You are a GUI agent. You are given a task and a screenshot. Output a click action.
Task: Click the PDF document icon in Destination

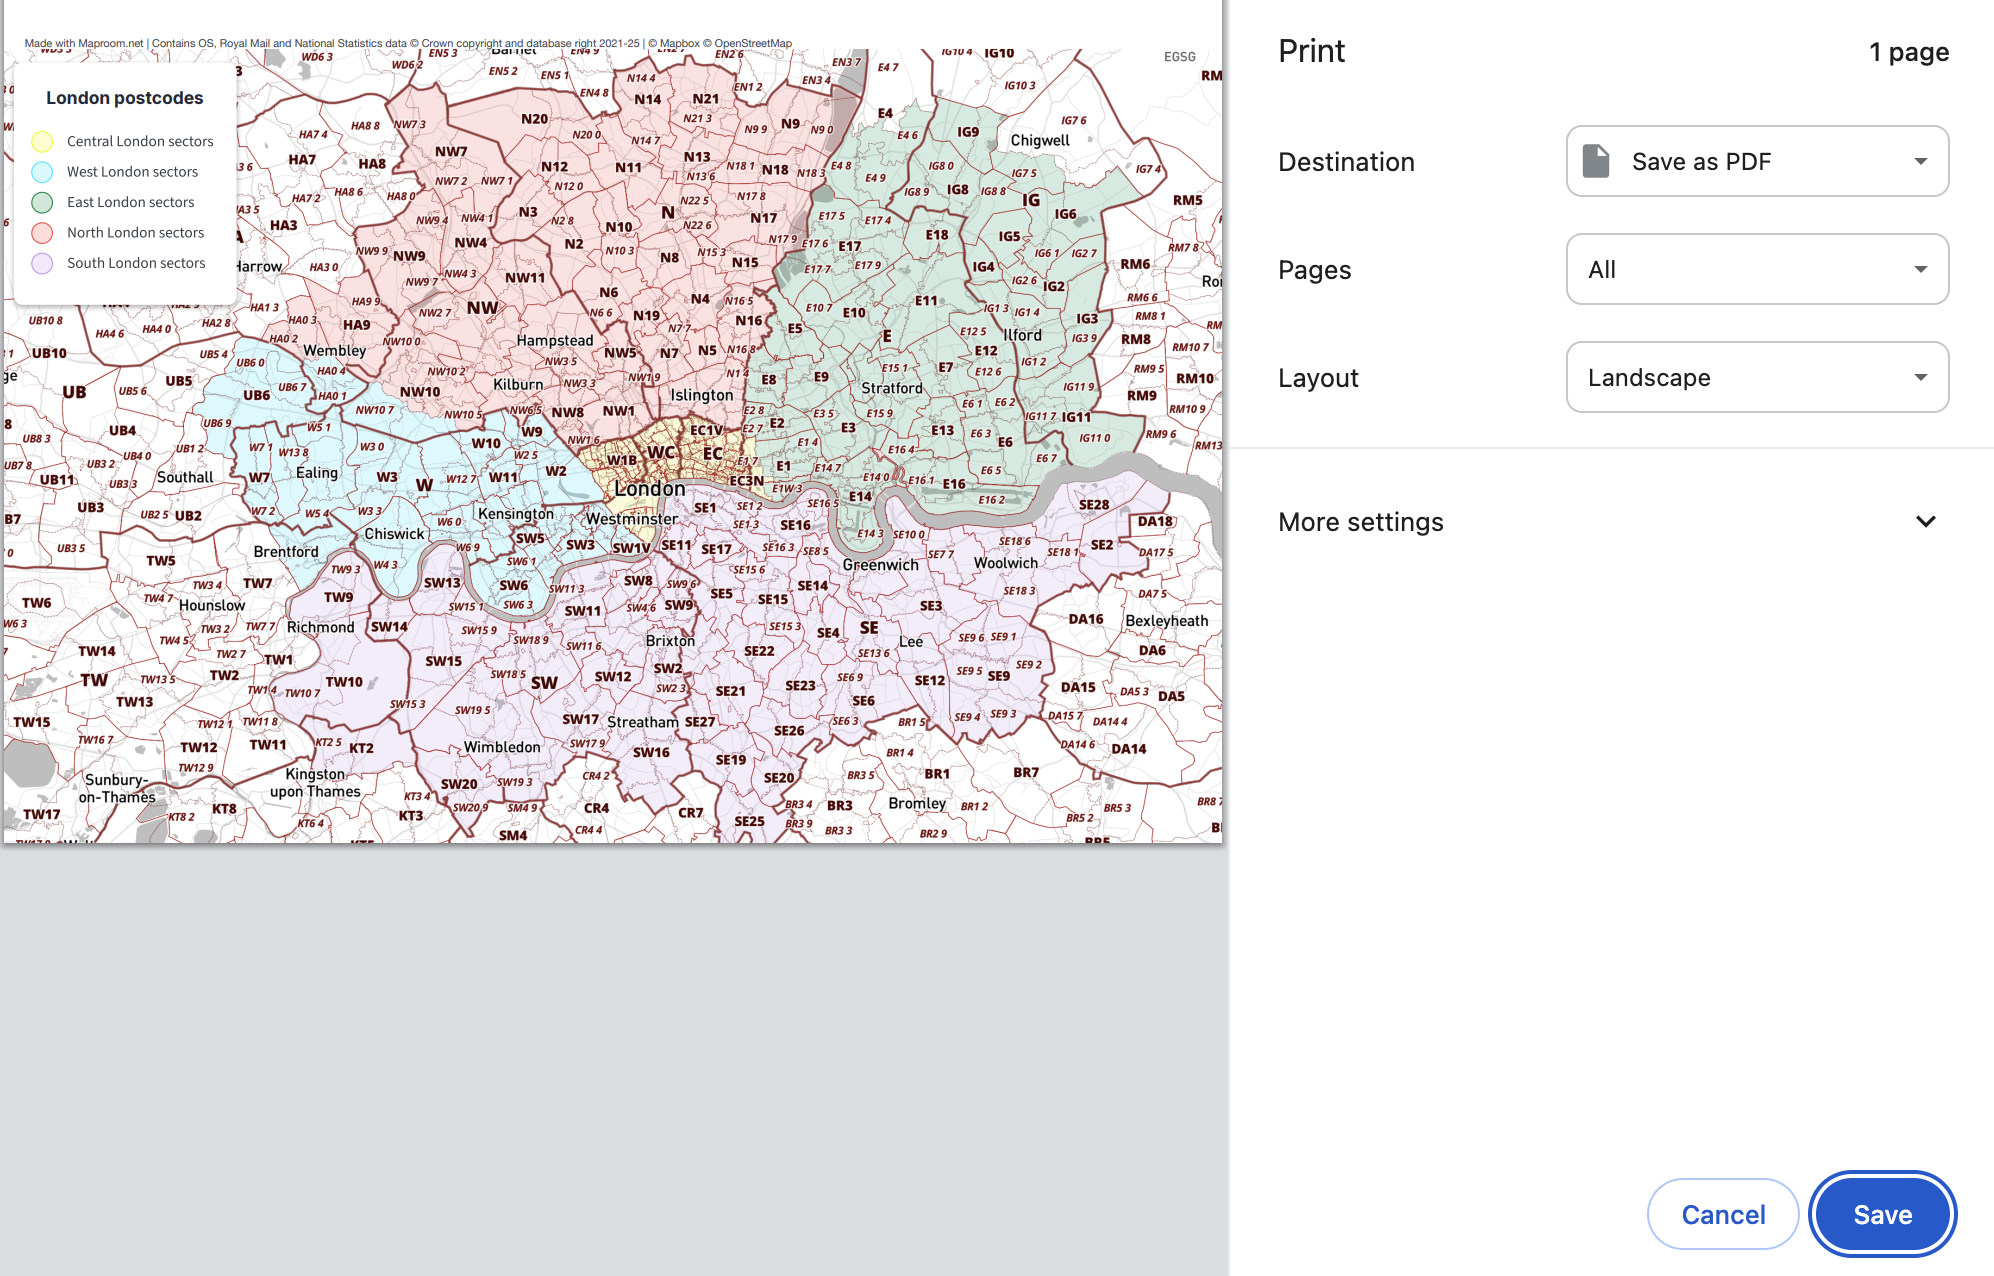click(1596, 161)
